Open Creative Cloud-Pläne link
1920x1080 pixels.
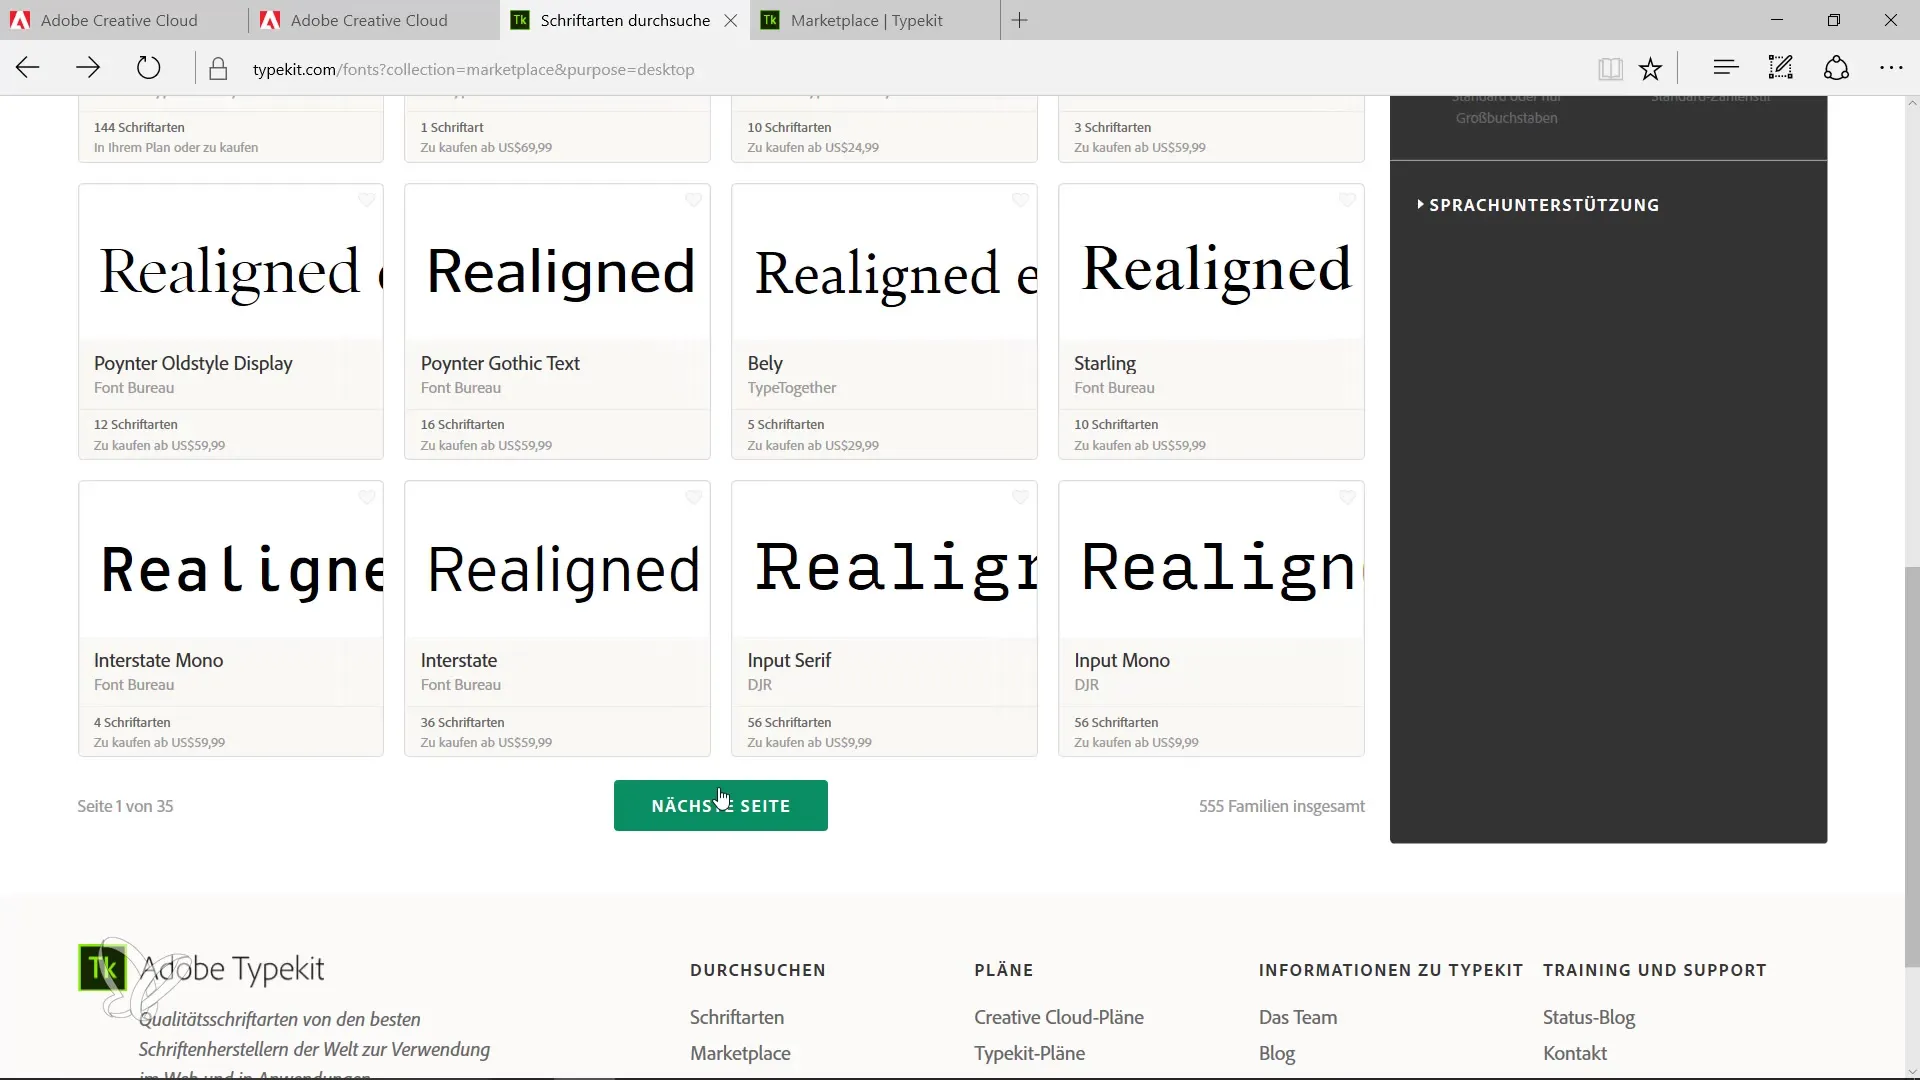click(x=1059, y=1017)
